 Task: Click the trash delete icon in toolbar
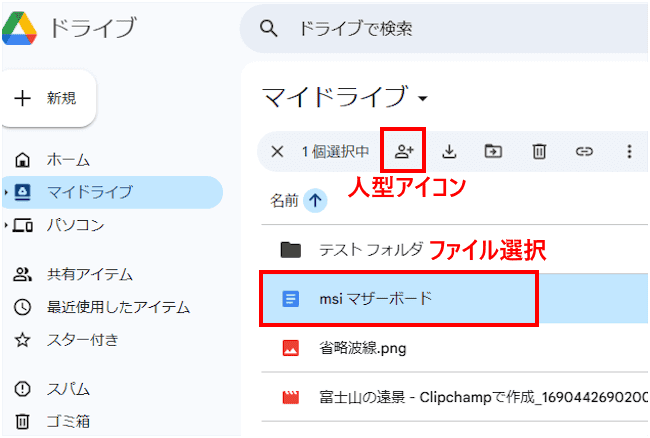pyautogui.click(x=539, y=151)
